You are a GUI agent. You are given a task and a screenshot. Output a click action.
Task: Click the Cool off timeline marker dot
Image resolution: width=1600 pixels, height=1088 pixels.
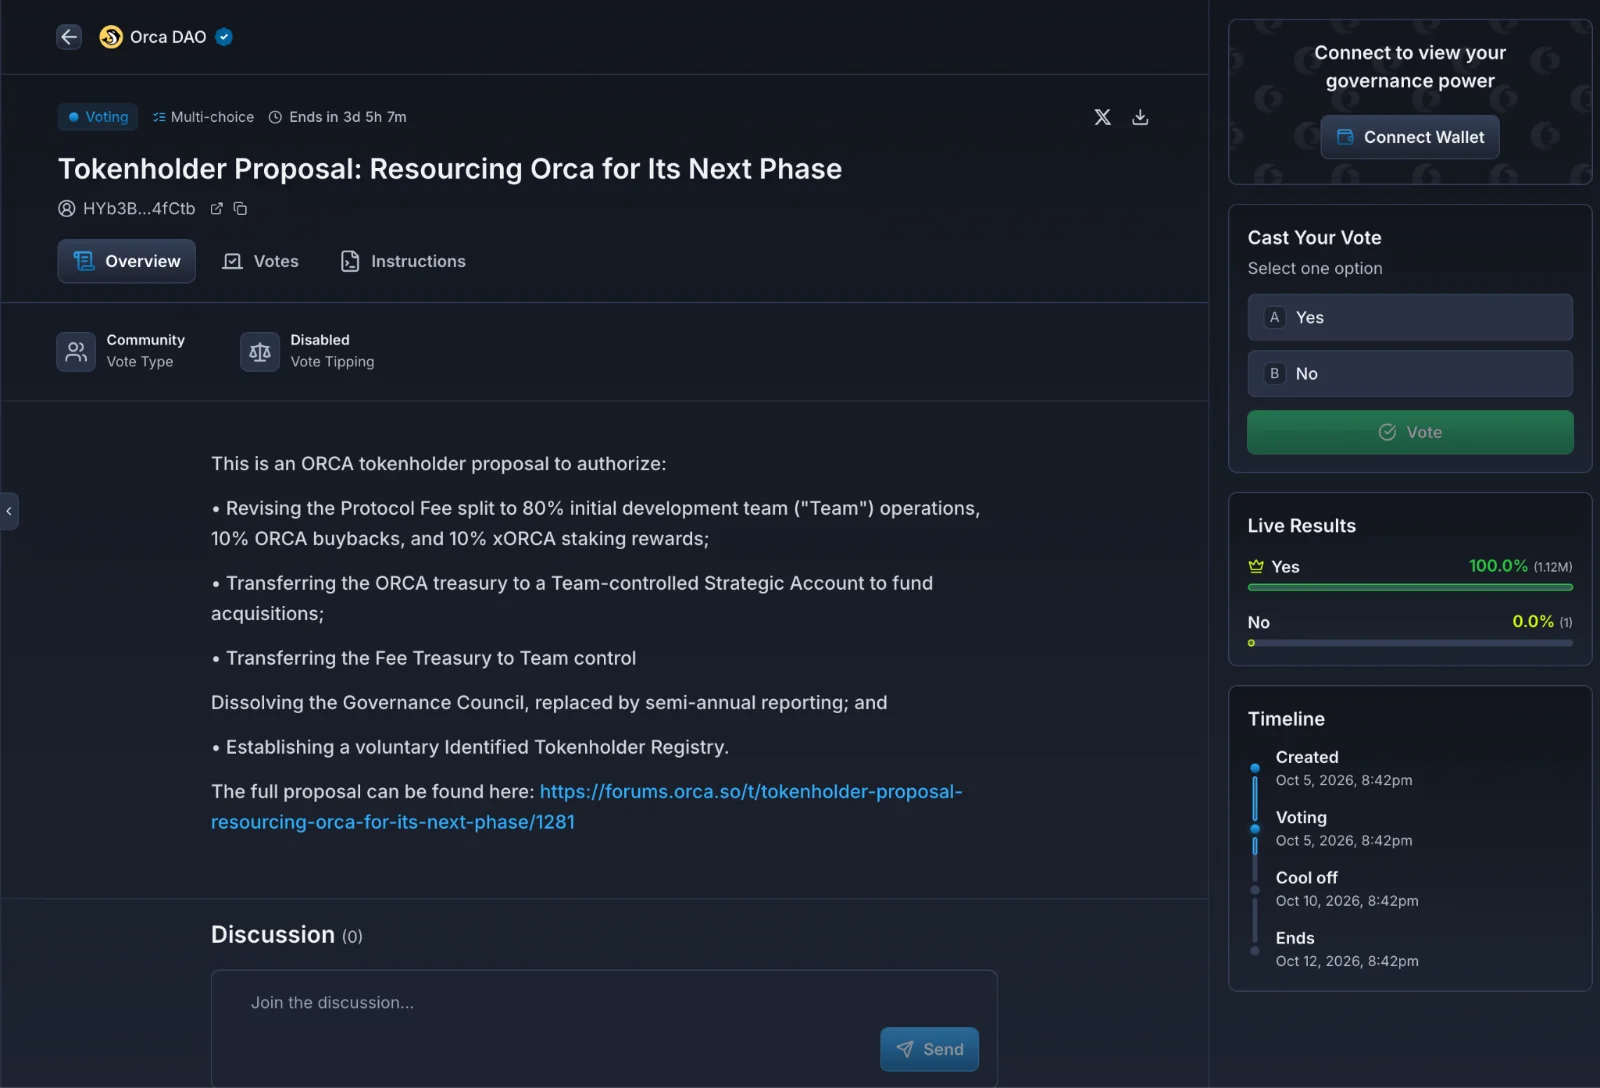click(1255, 890)
